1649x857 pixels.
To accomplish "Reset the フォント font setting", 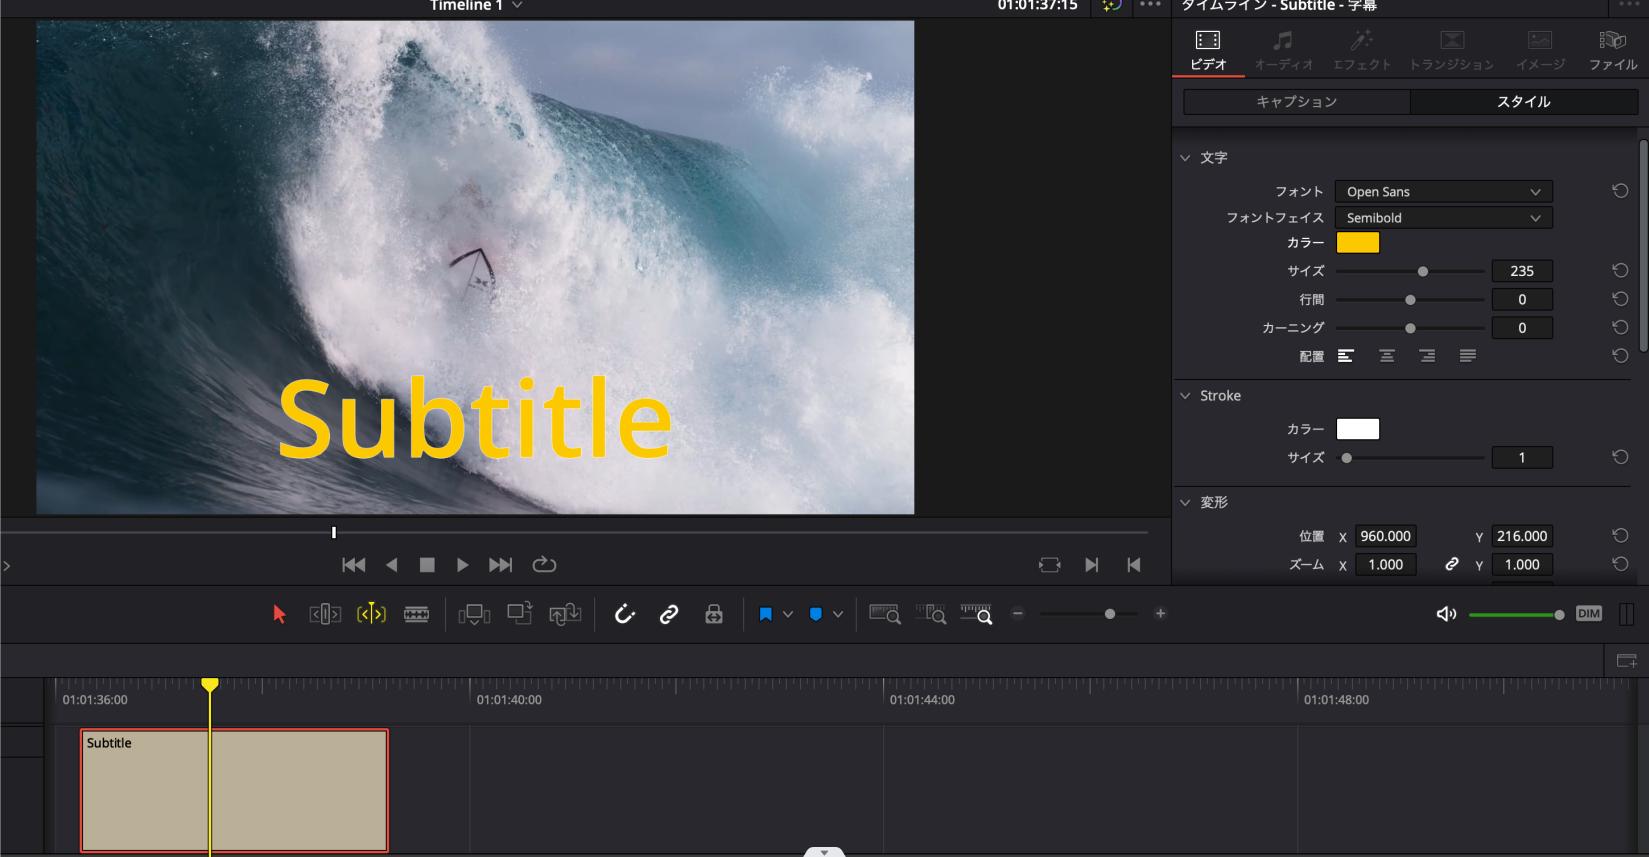I will point(1620,191).
